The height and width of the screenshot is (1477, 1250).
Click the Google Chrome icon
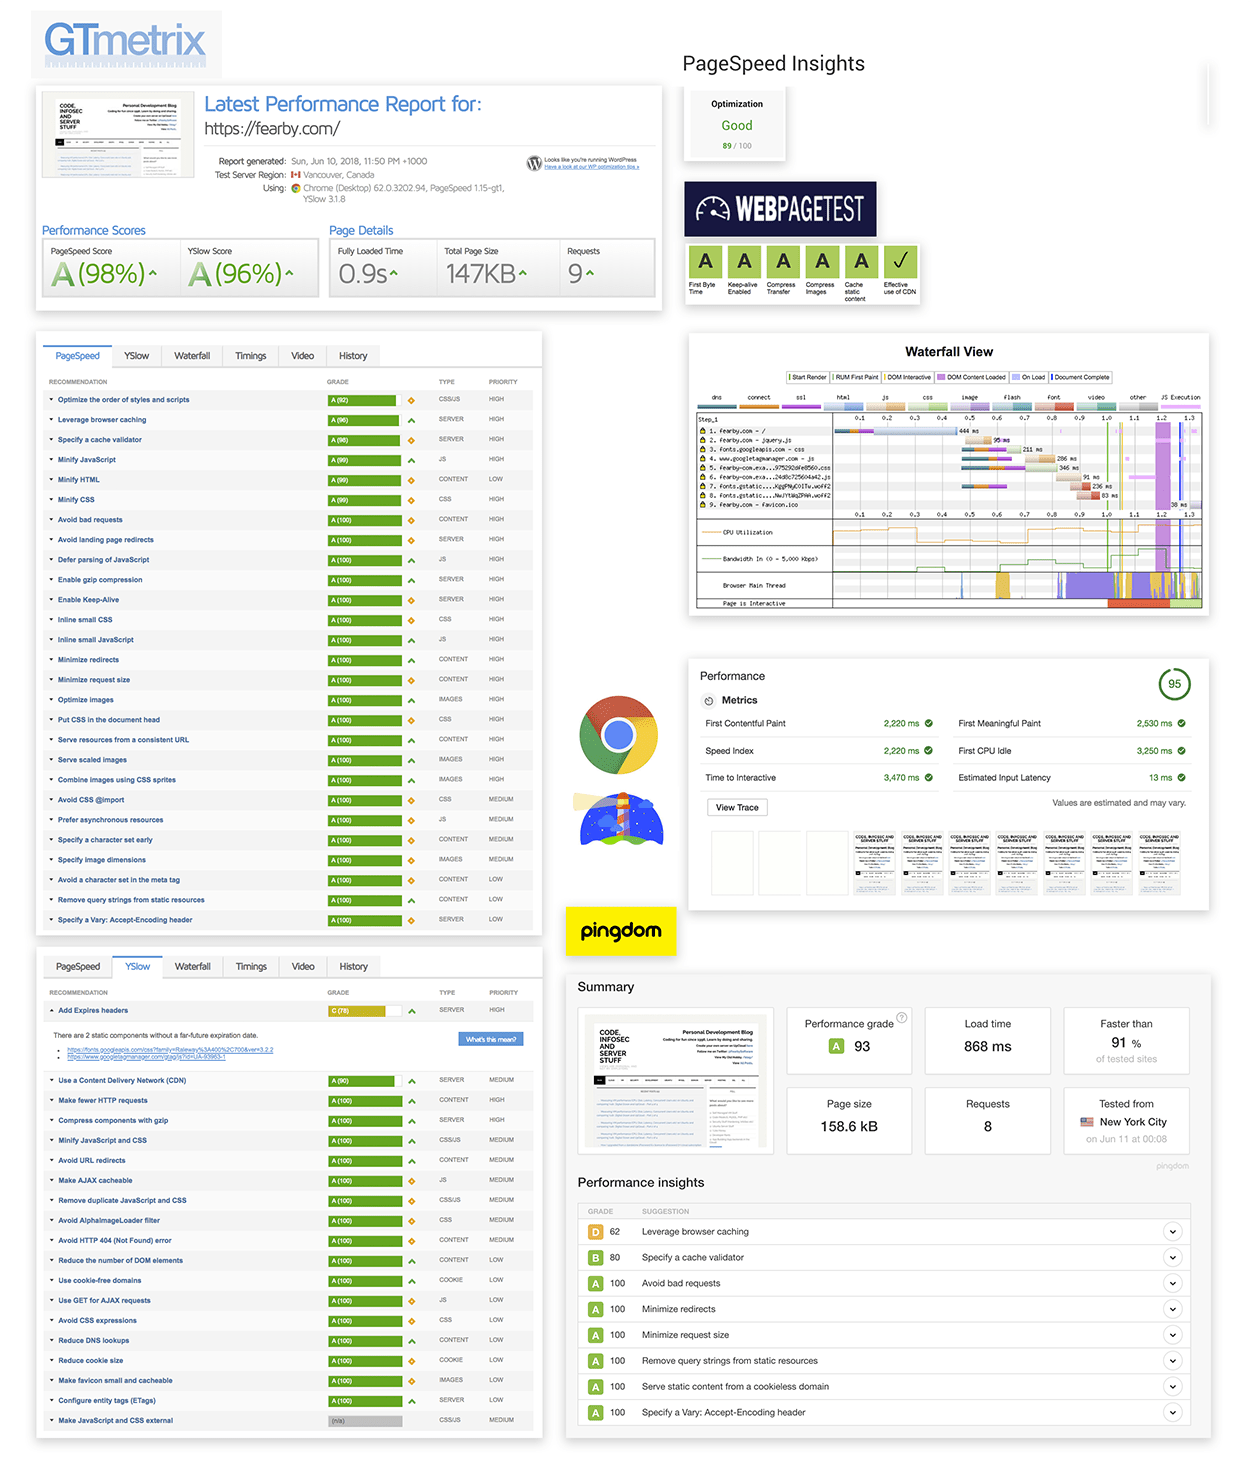(619, 735)
